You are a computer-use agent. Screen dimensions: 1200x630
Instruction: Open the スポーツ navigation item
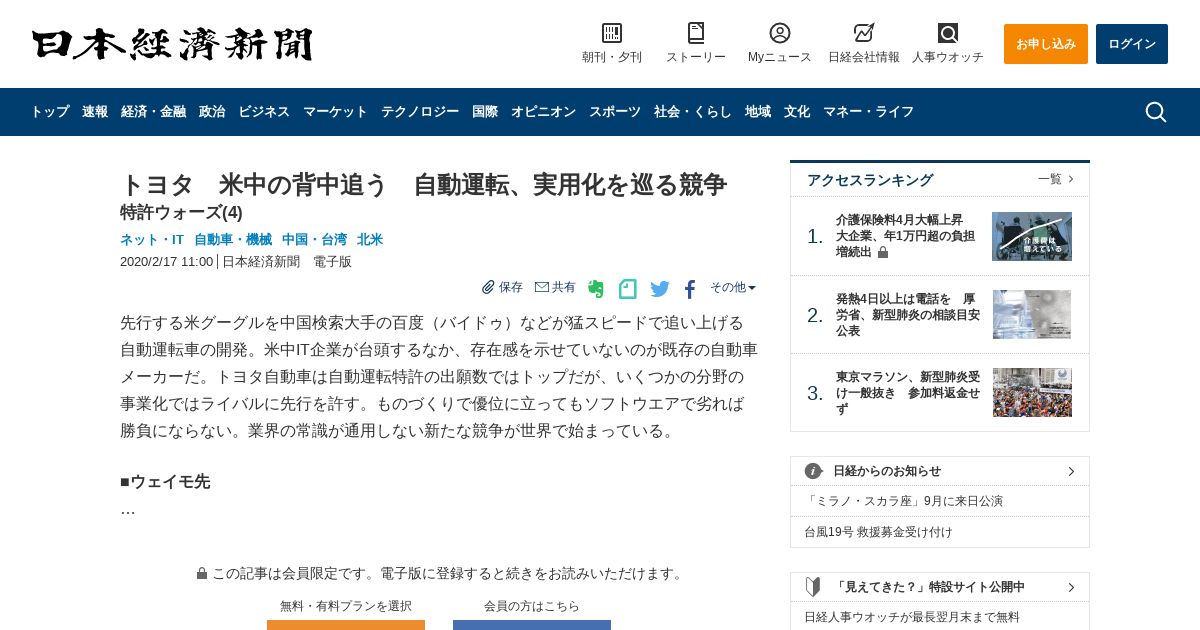[615, 112]
